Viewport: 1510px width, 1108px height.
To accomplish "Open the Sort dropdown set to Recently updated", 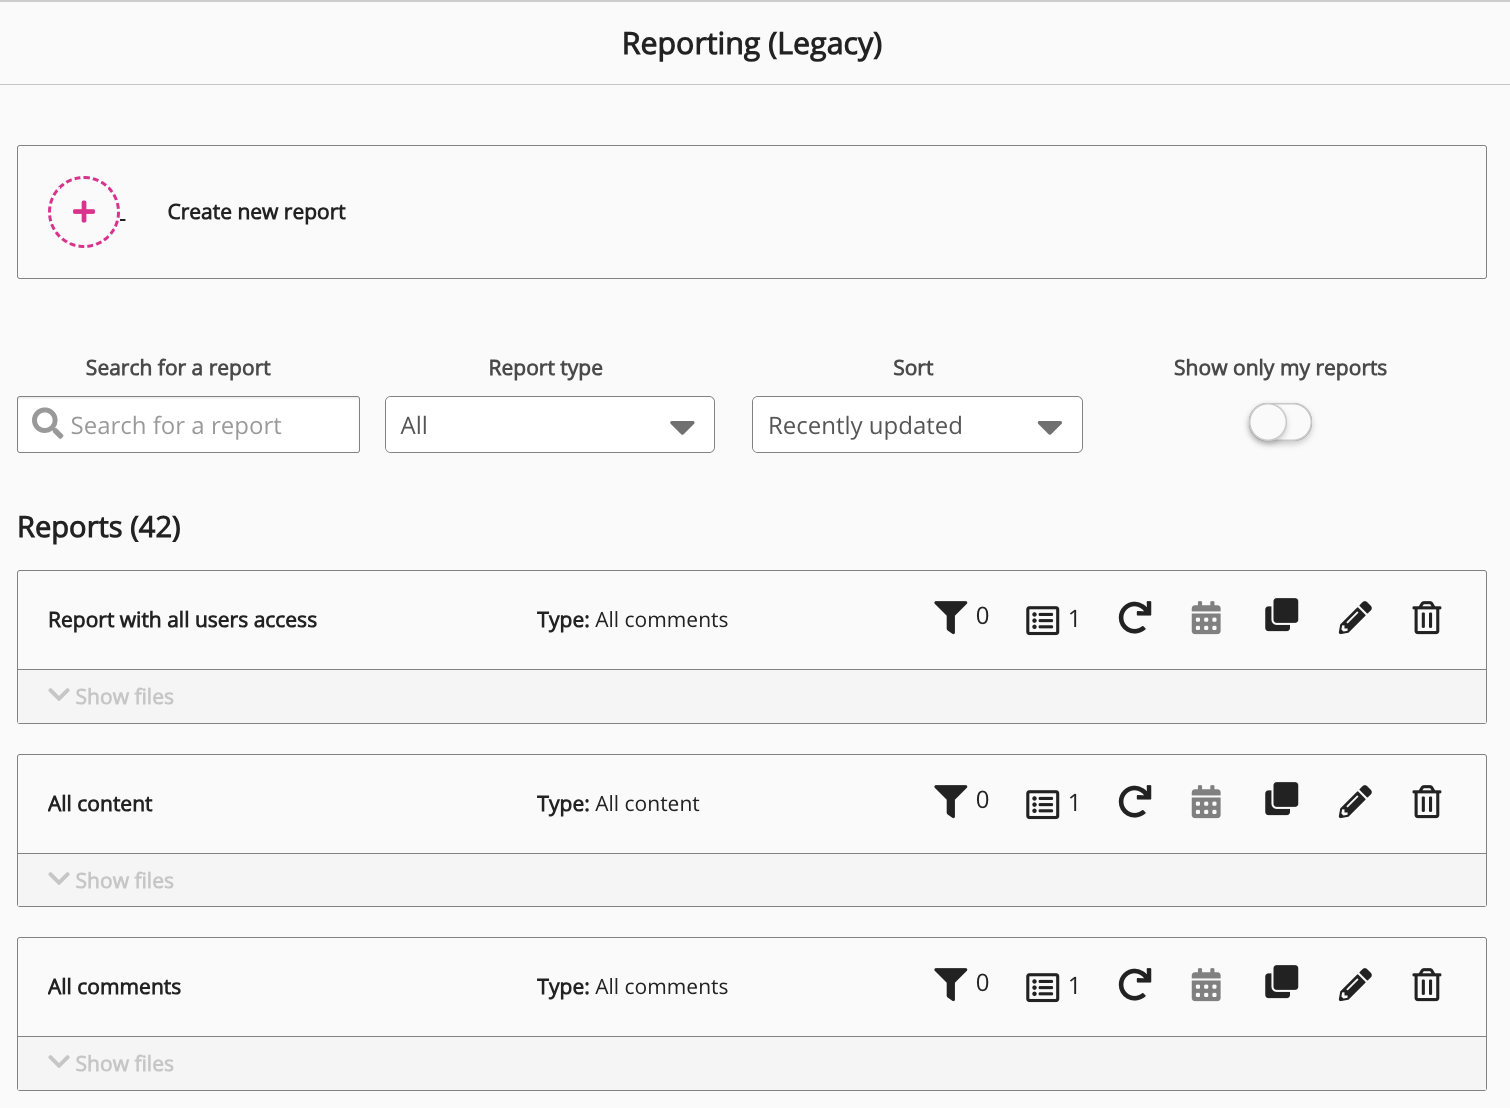I will pyautogui.click(x=916, y=425).
